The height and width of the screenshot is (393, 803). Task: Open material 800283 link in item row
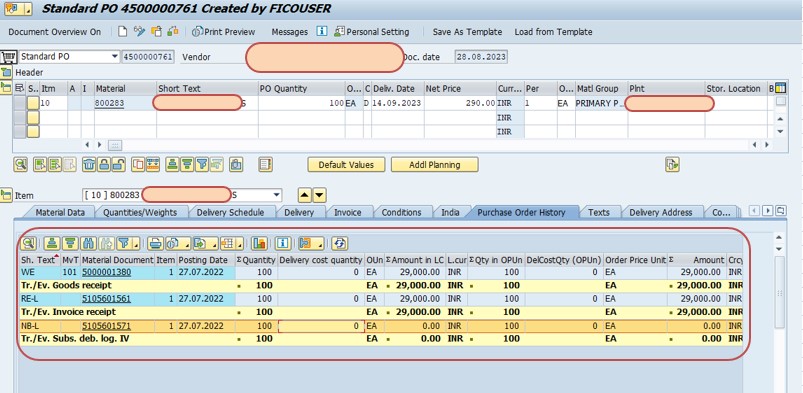(110, 103)
